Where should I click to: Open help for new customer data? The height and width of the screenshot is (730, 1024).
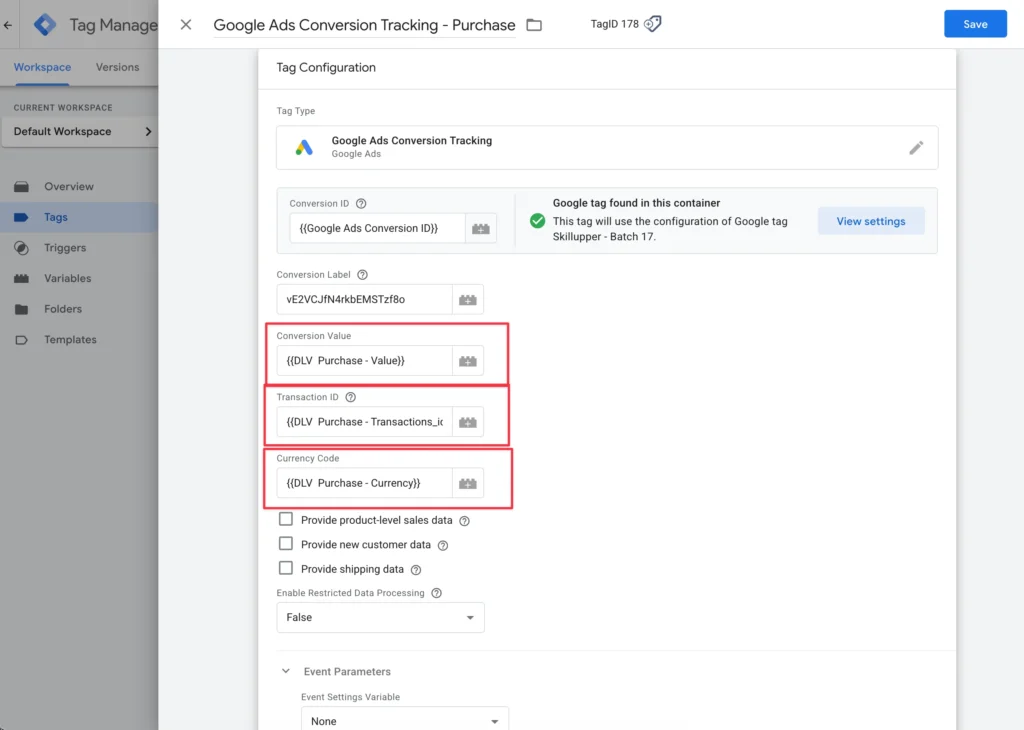(x=443, y=545)
